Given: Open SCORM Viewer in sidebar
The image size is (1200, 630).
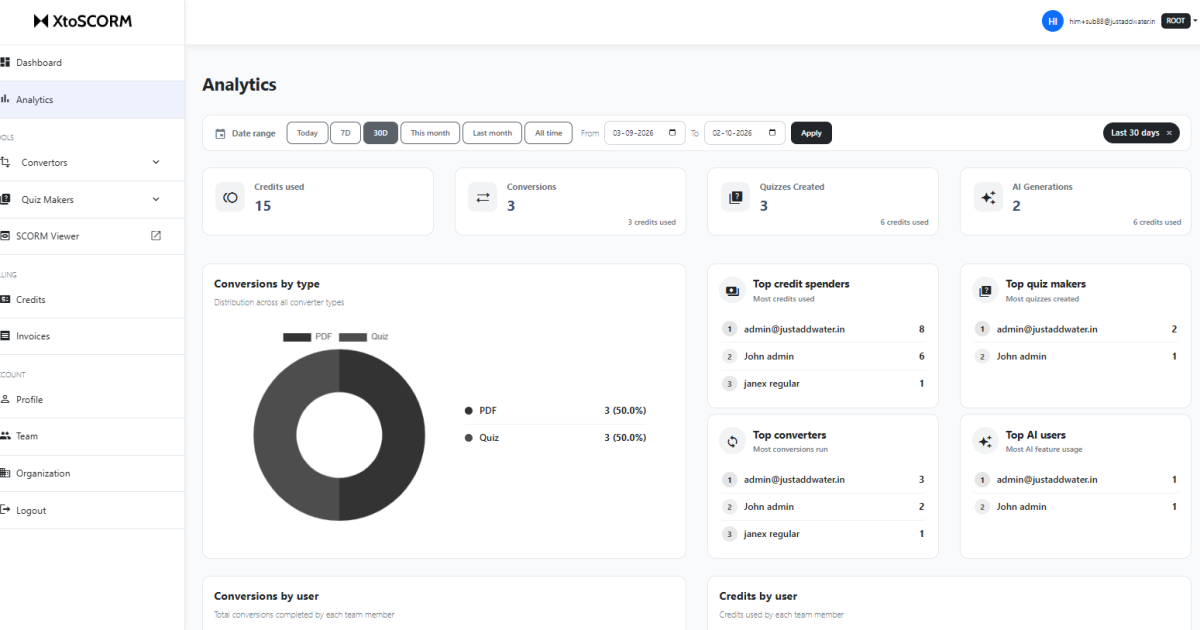Looking at the screenshot, I should point(92,236).
